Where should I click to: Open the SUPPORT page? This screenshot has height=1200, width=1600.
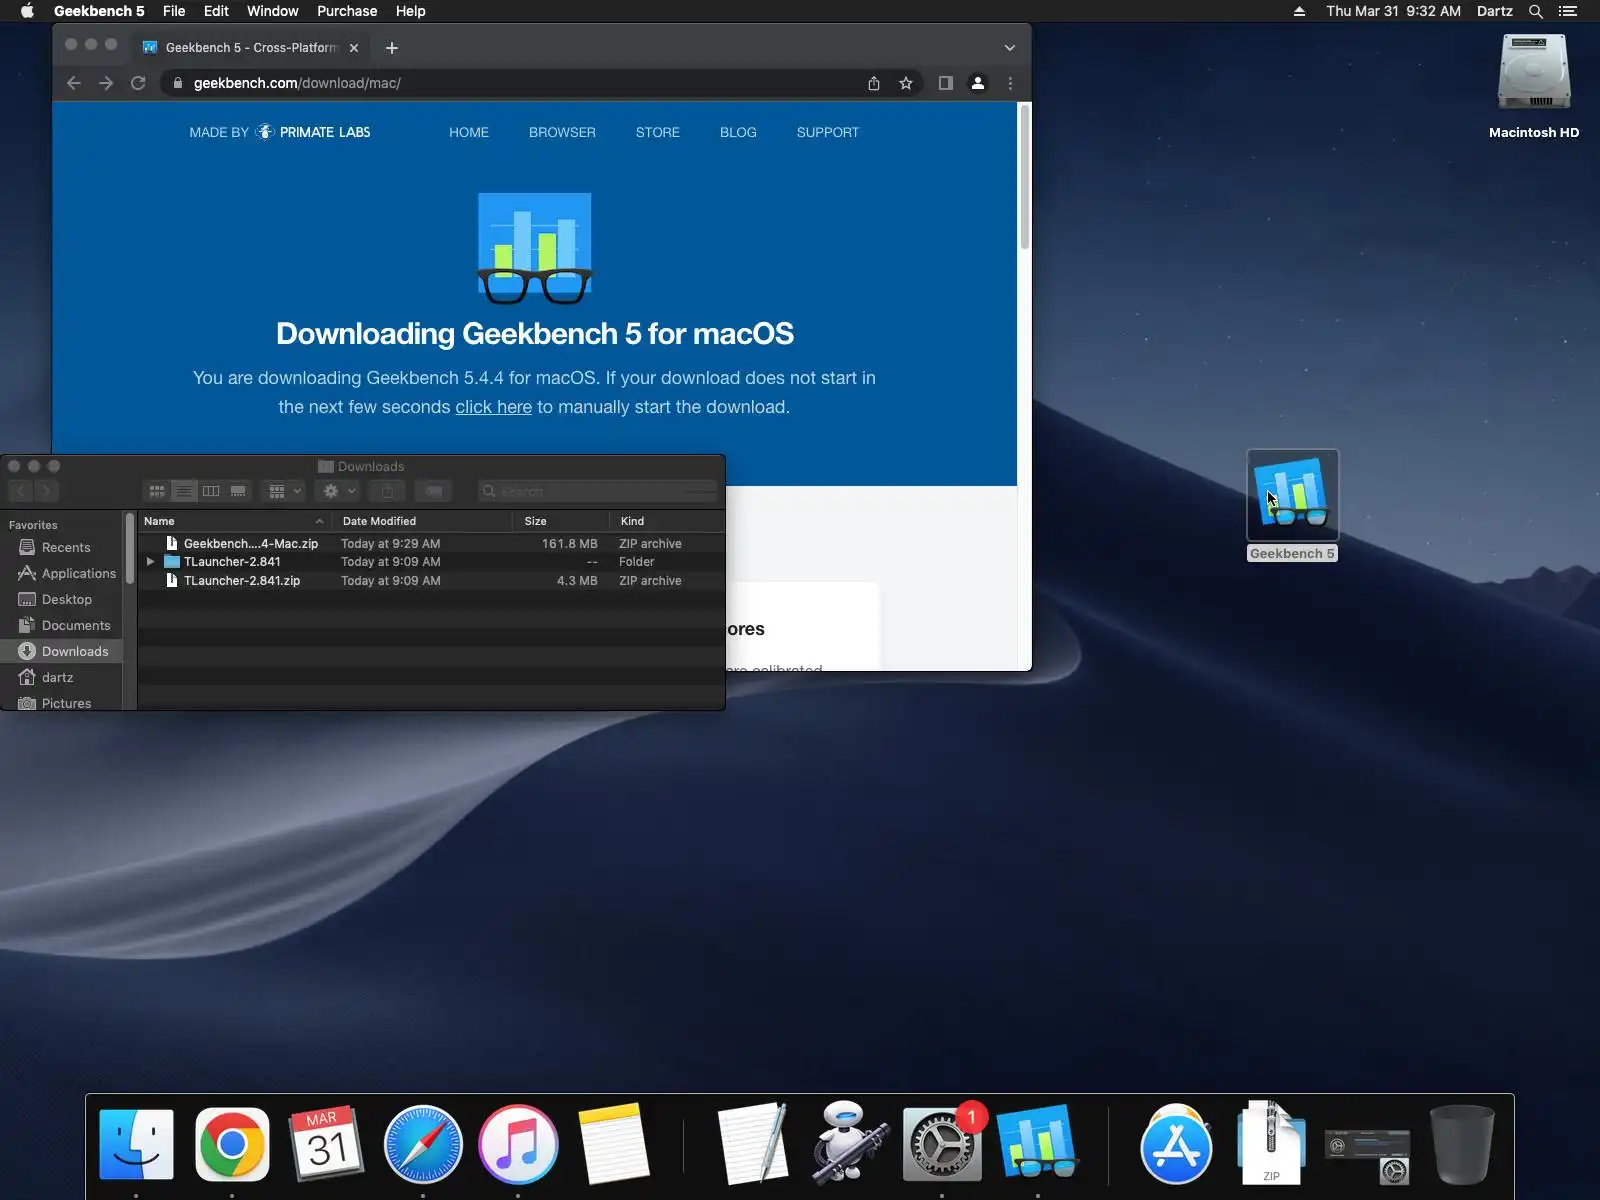828,132
